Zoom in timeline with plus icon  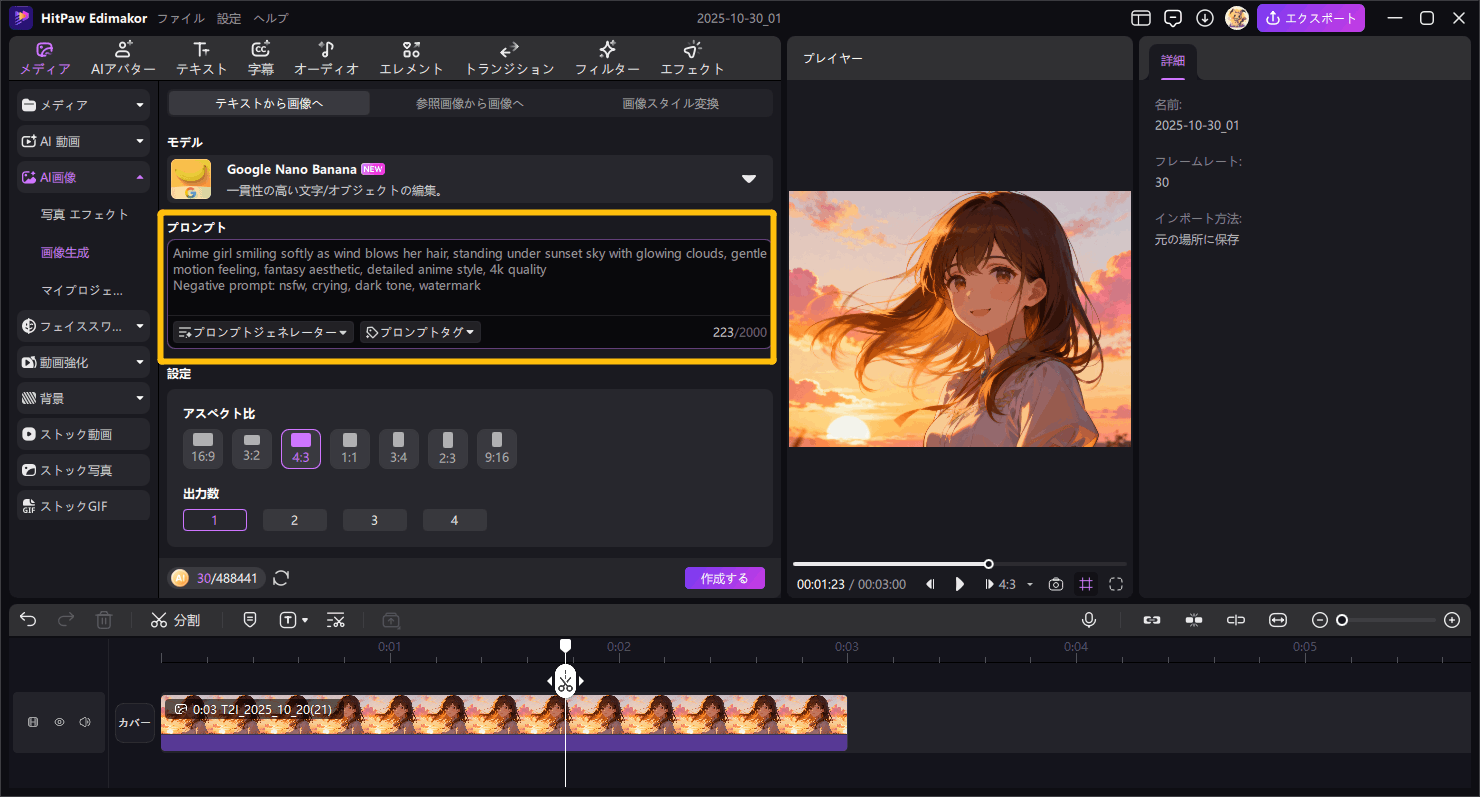click(x=1452, y=620)
